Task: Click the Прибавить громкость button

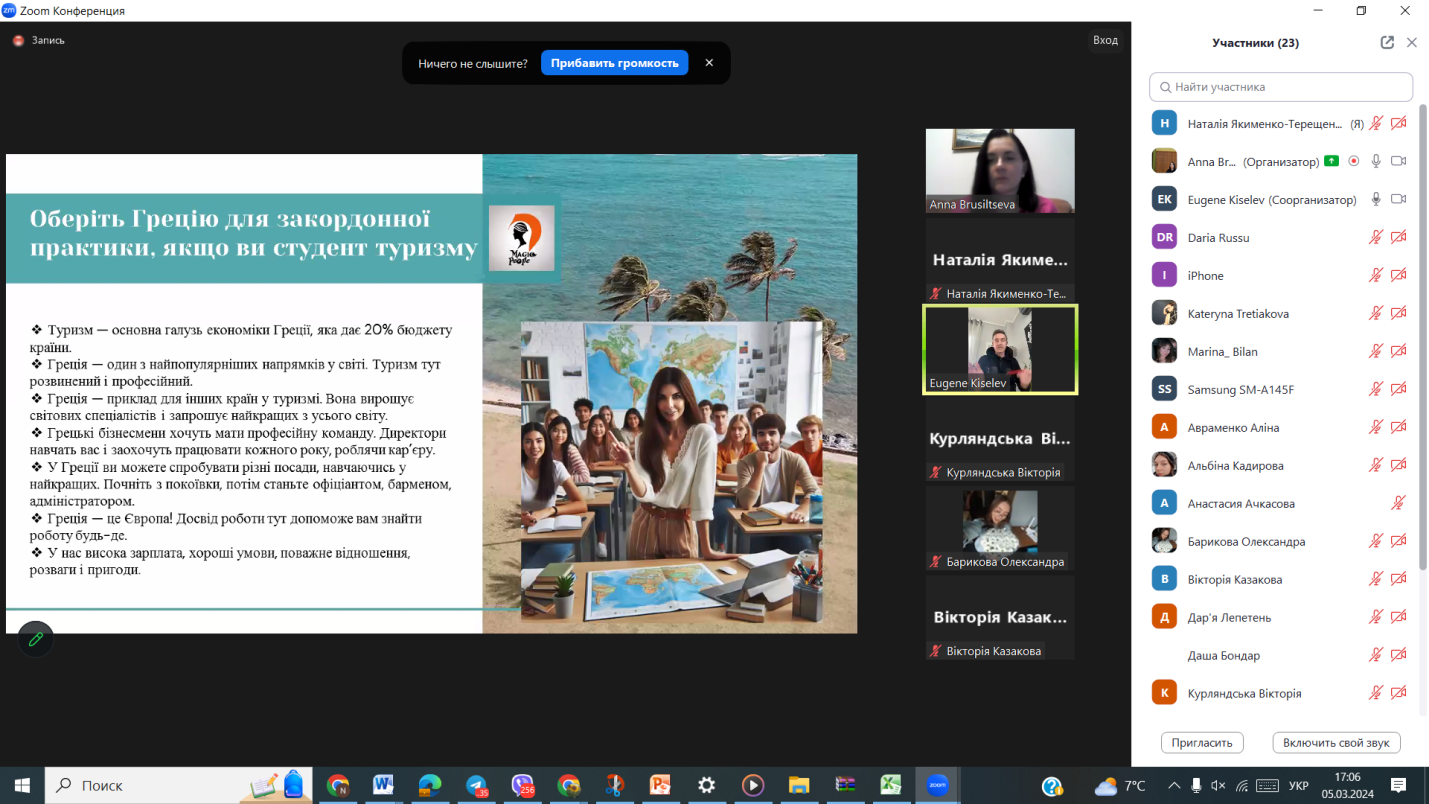Action: click(614, 63)
